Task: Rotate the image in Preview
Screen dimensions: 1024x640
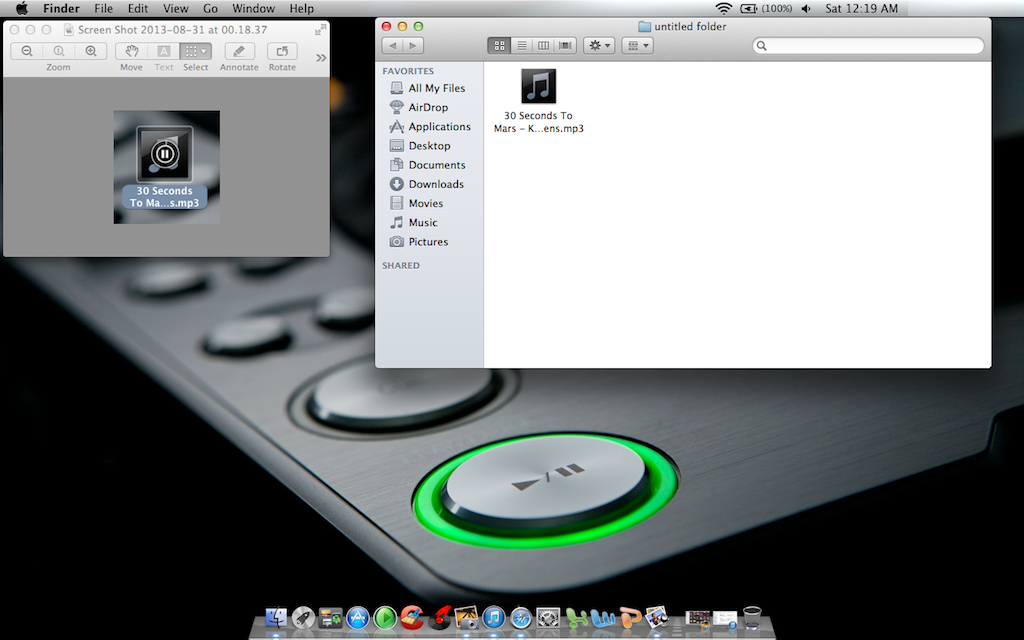Action: point(282,51)
